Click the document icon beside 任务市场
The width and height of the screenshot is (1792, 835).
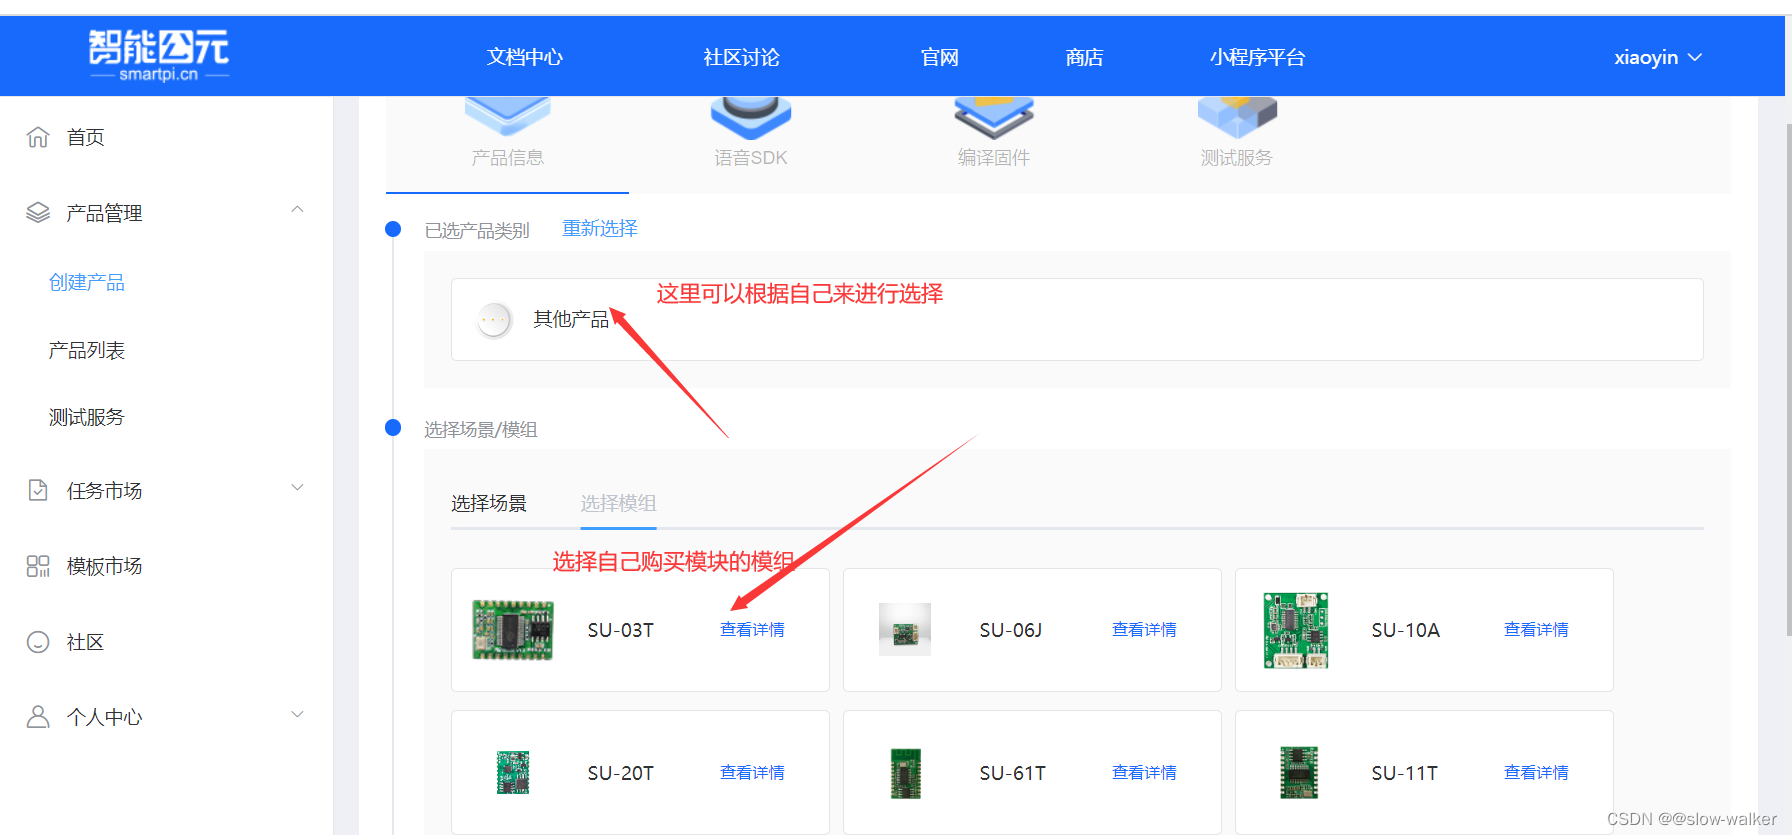(x=38, y=490)
